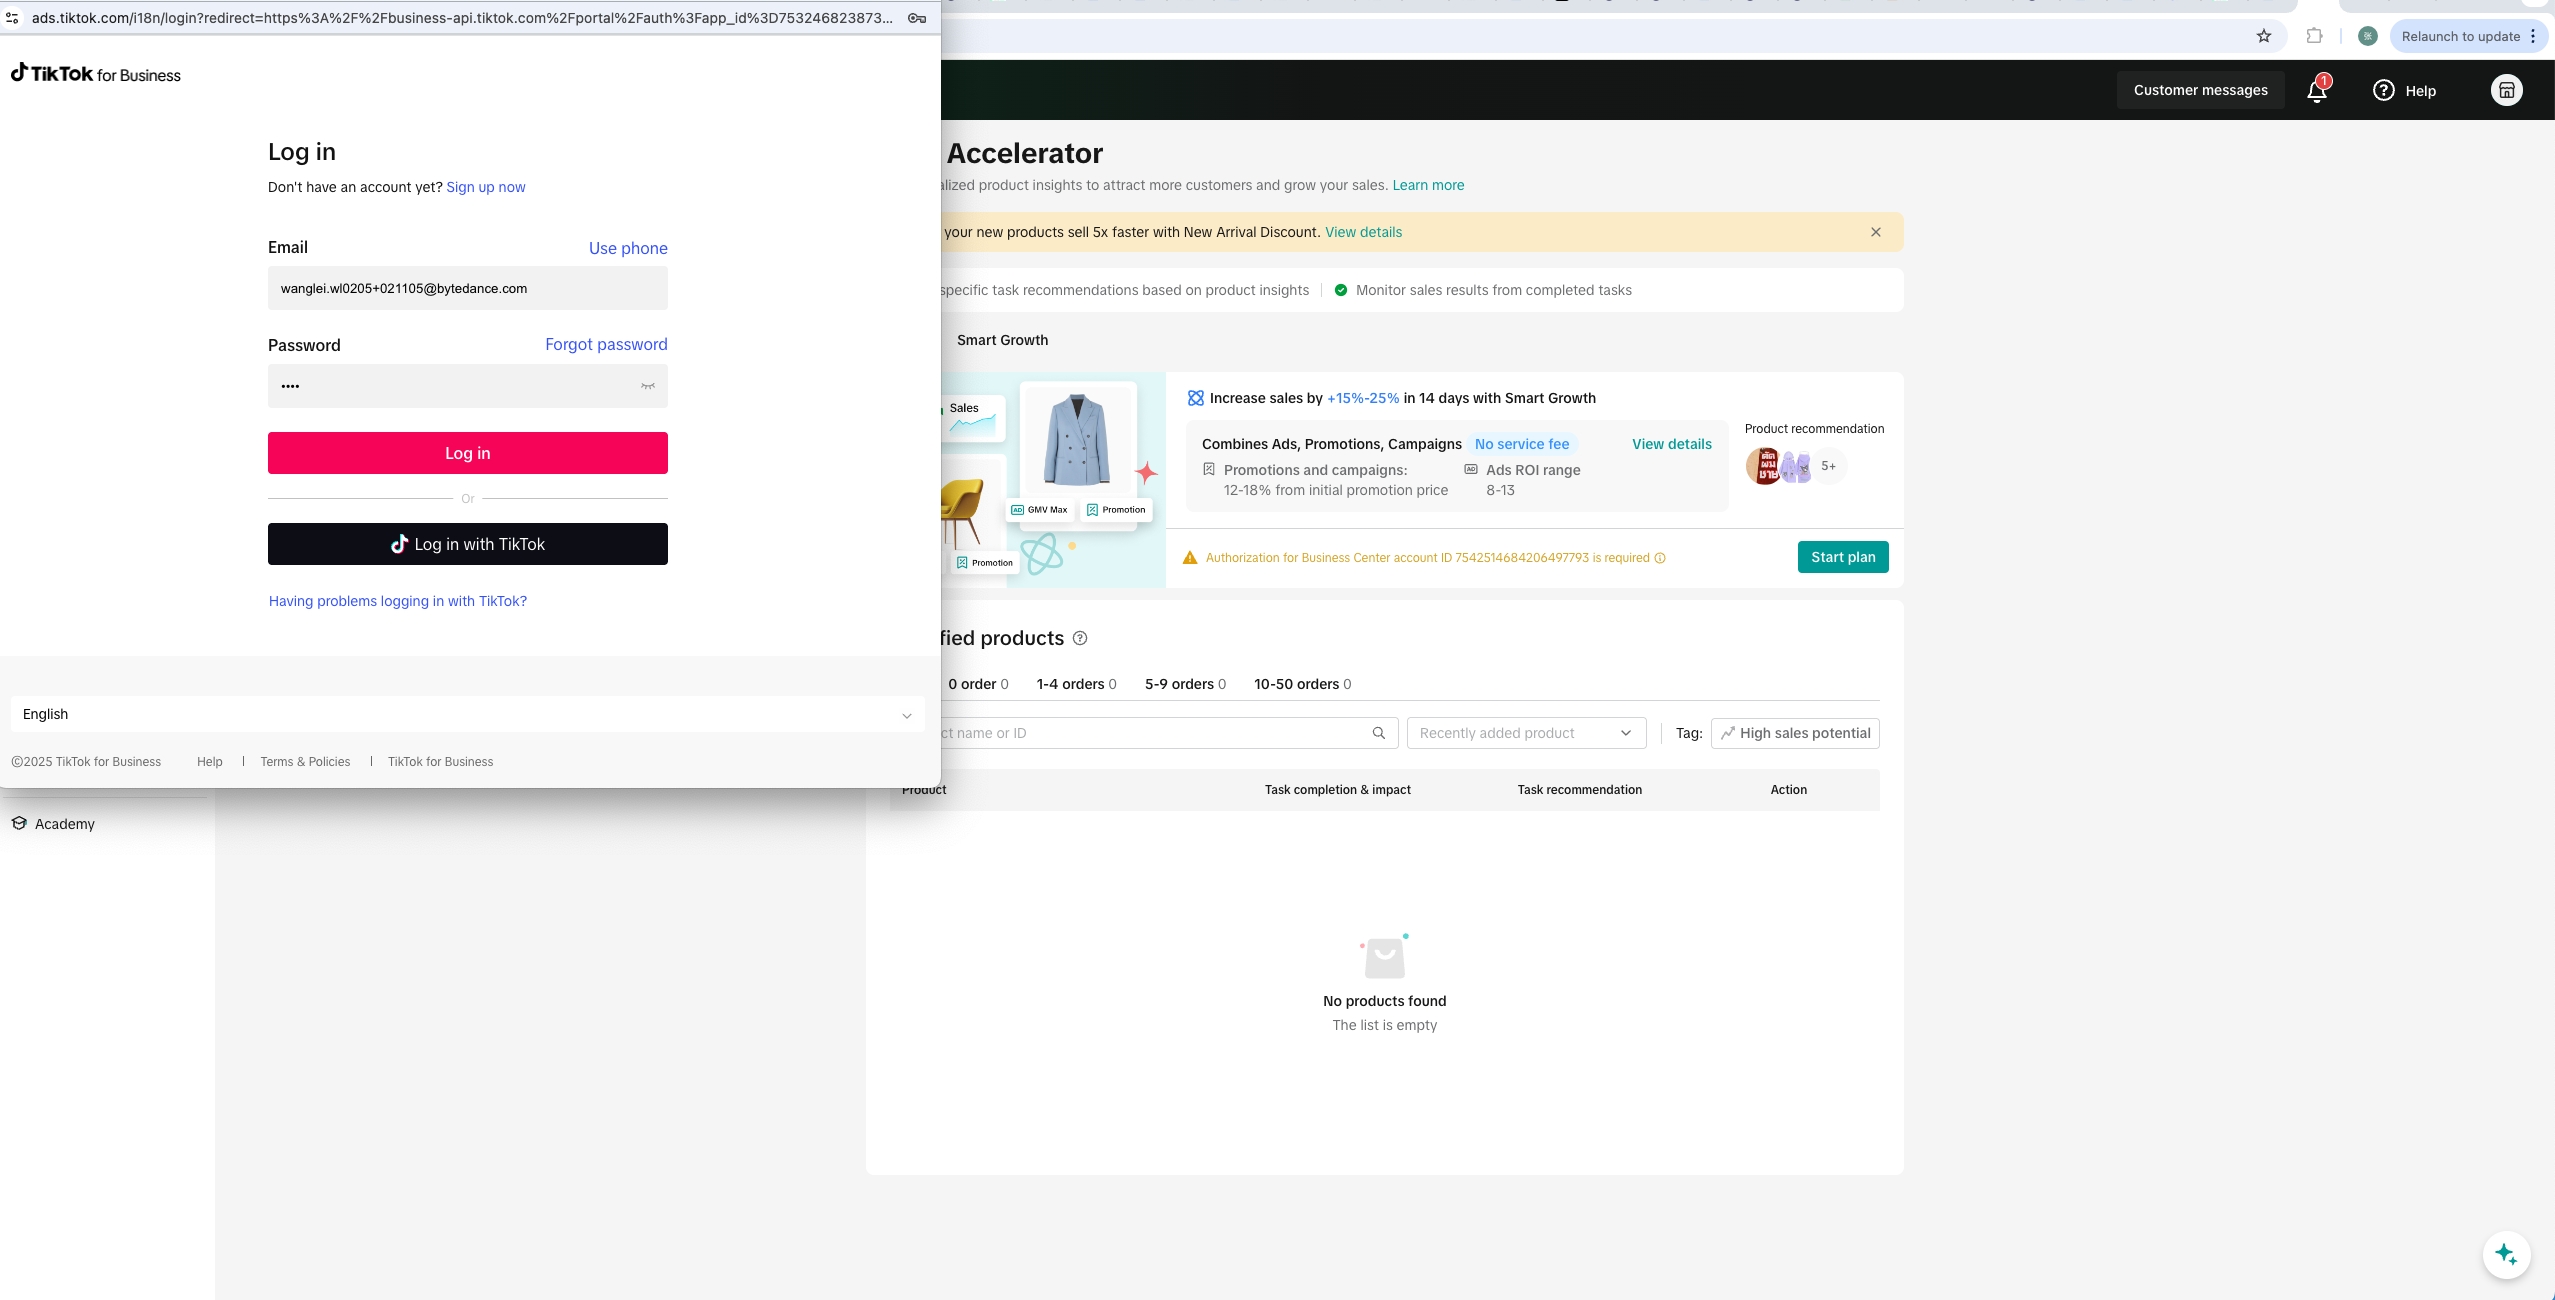Screen dimensions: 2555x1300
Task: Click into the Email input field
Action: tap(467, 288)
